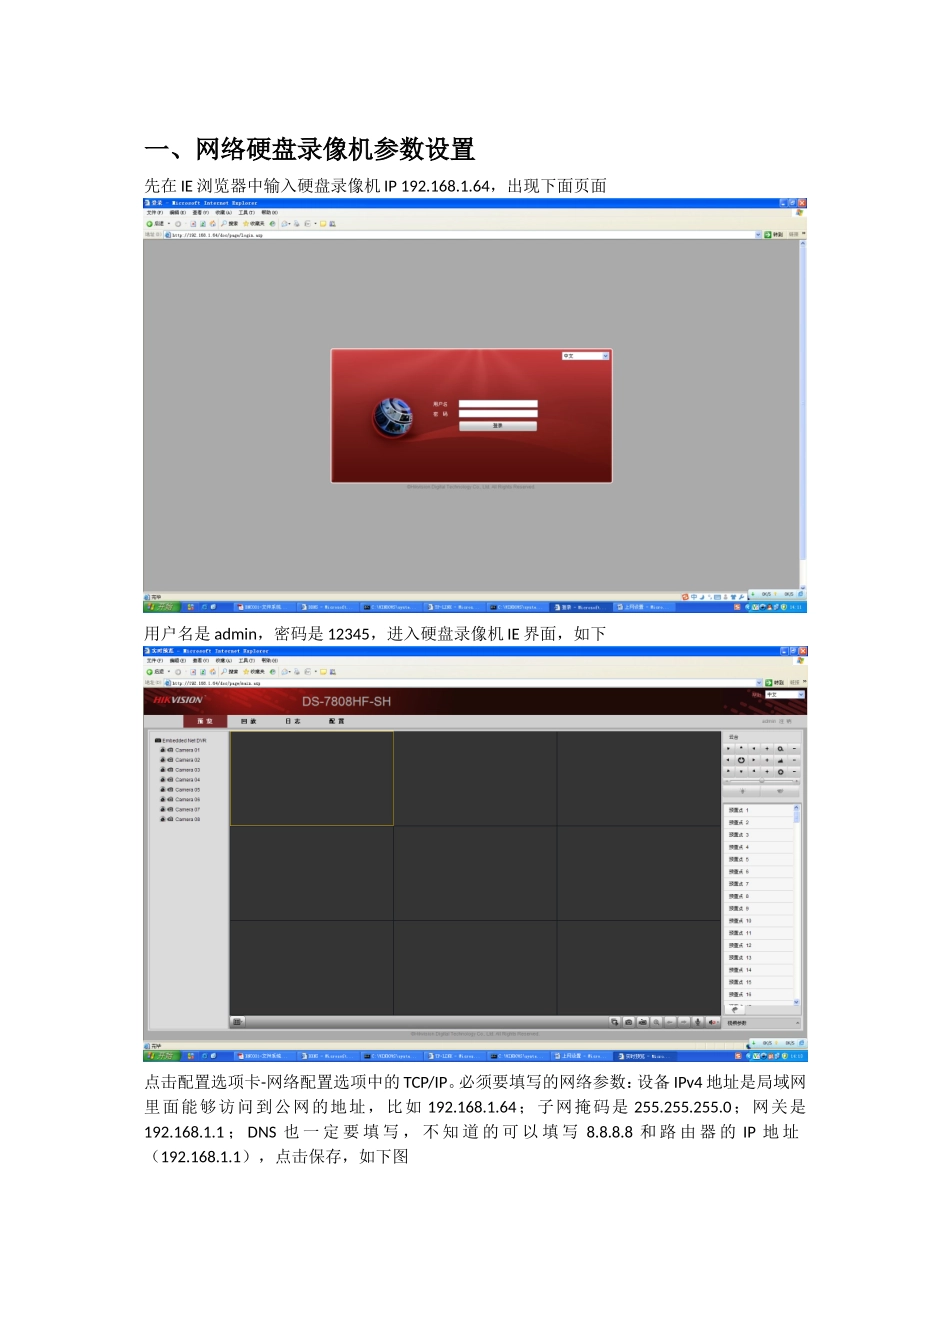Click the digital zoom icon in the live view bar
Image resolution: width=950 pixels, height=1344 pixels.
[x=656, y=1022]
